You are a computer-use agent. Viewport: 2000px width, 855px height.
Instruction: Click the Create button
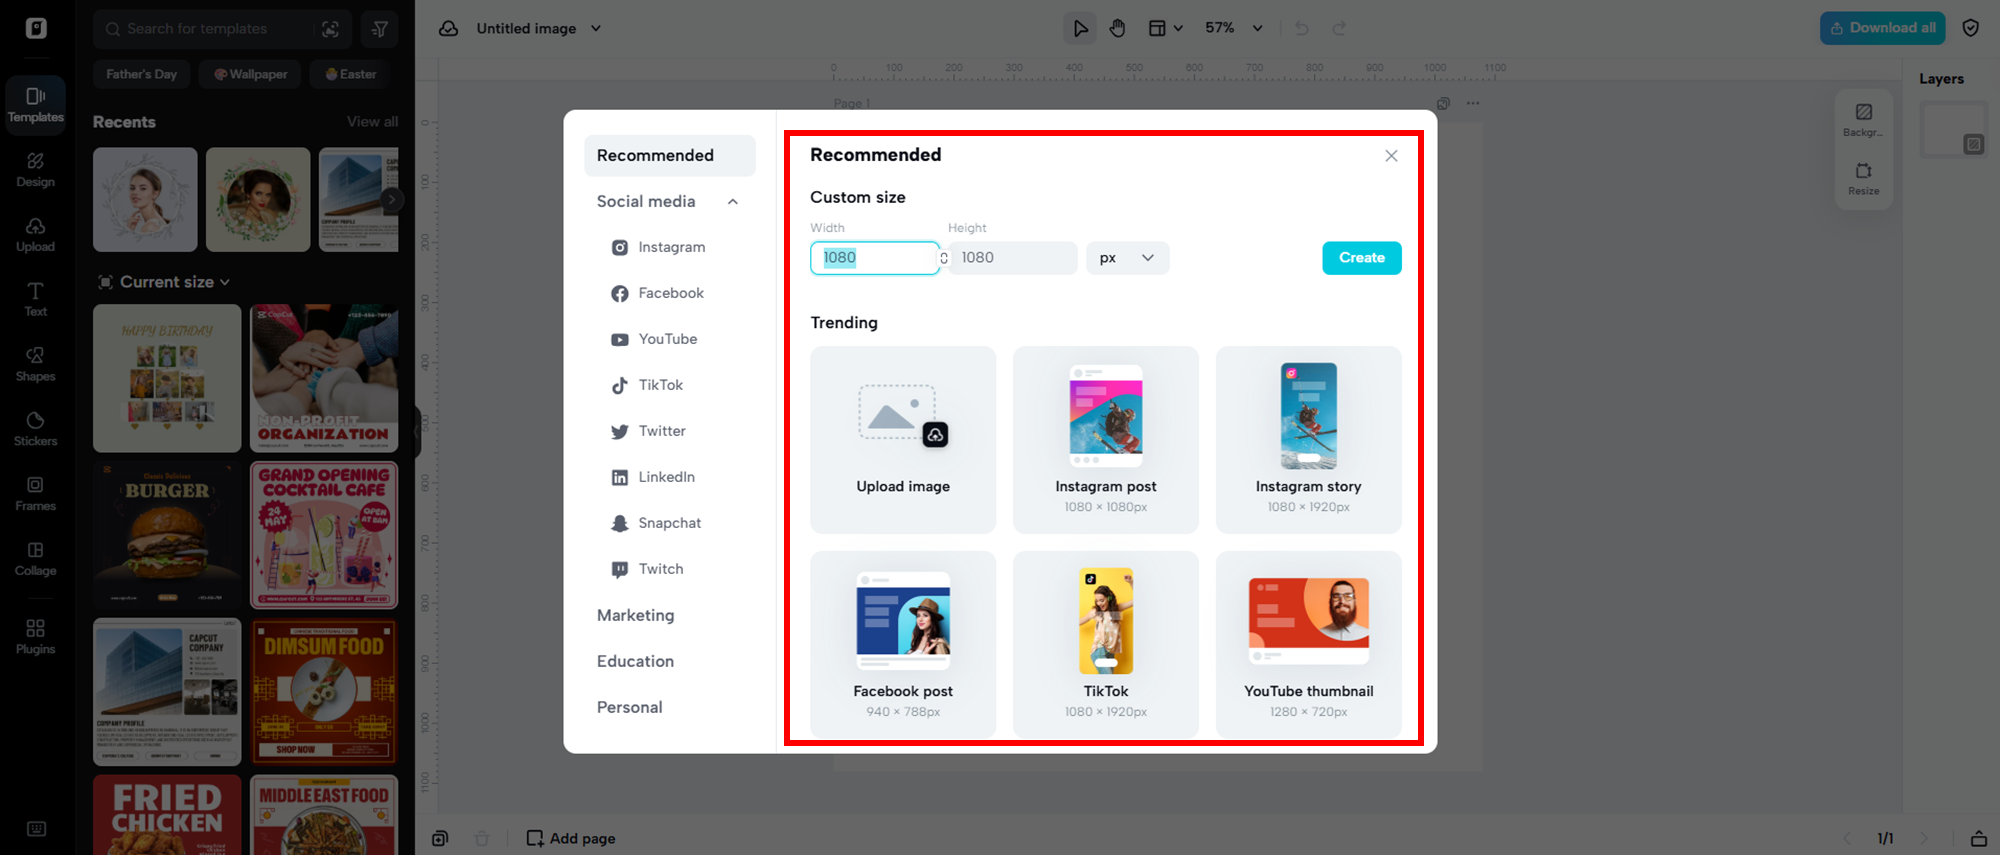[x=1361, y=258]
